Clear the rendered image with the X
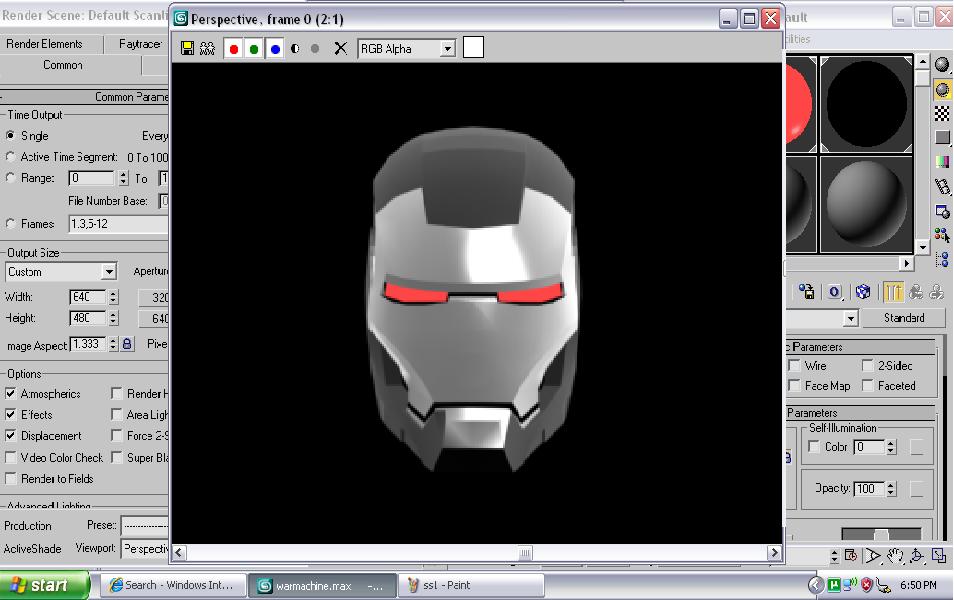The image size is (954, 600). (341, 49)
